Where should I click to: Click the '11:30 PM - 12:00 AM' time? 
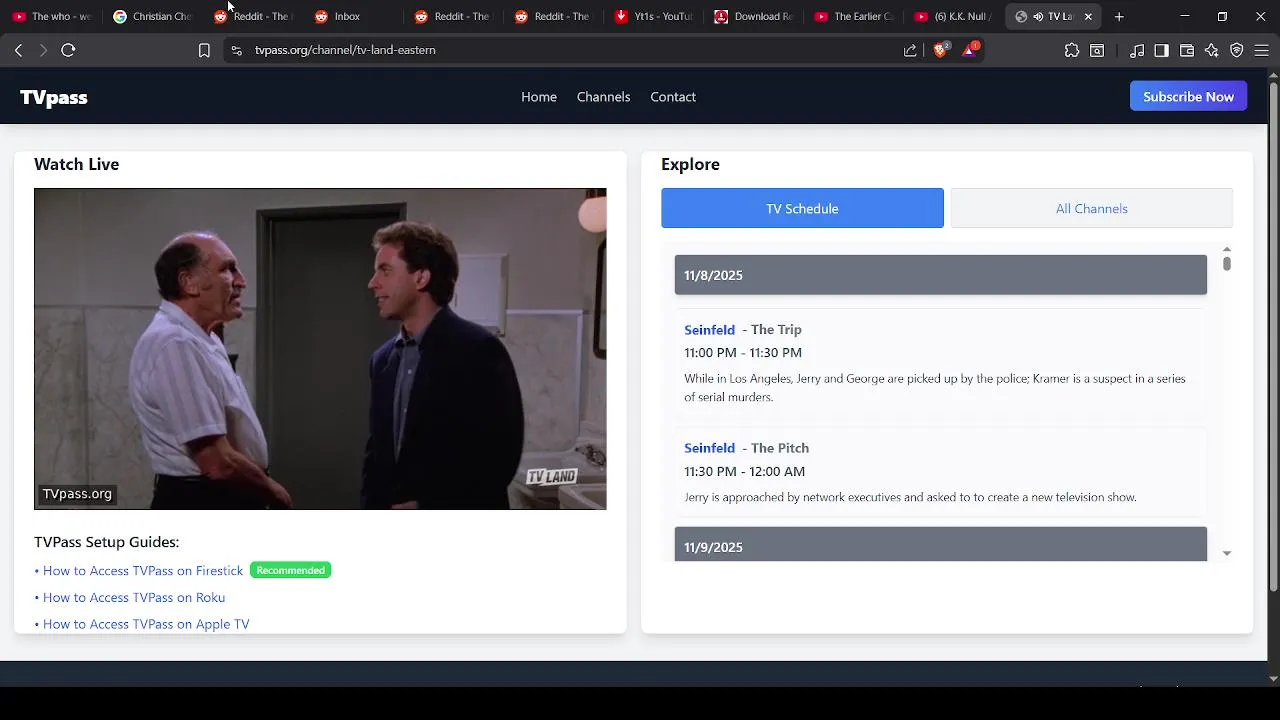coord(744,471)
